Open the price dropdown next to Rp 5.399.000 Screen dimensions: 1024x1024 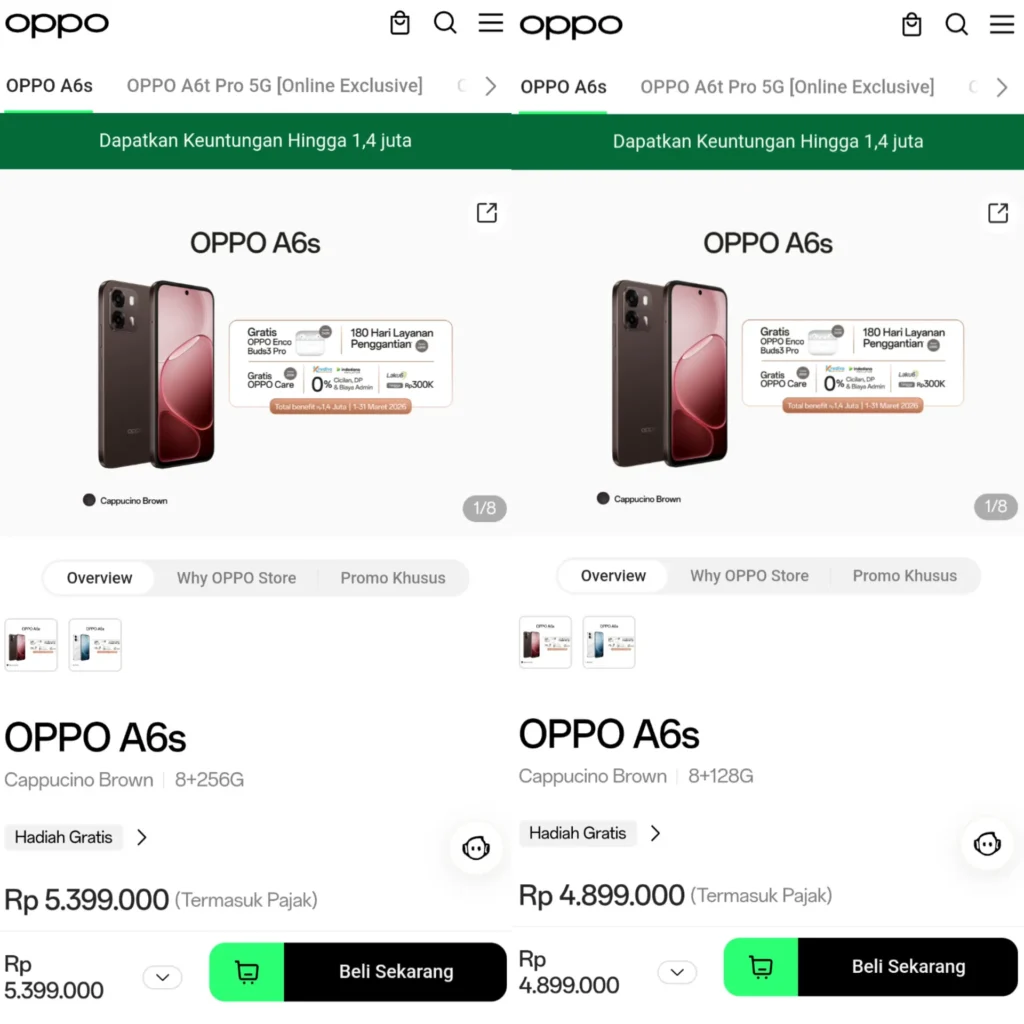coord(162,977)
